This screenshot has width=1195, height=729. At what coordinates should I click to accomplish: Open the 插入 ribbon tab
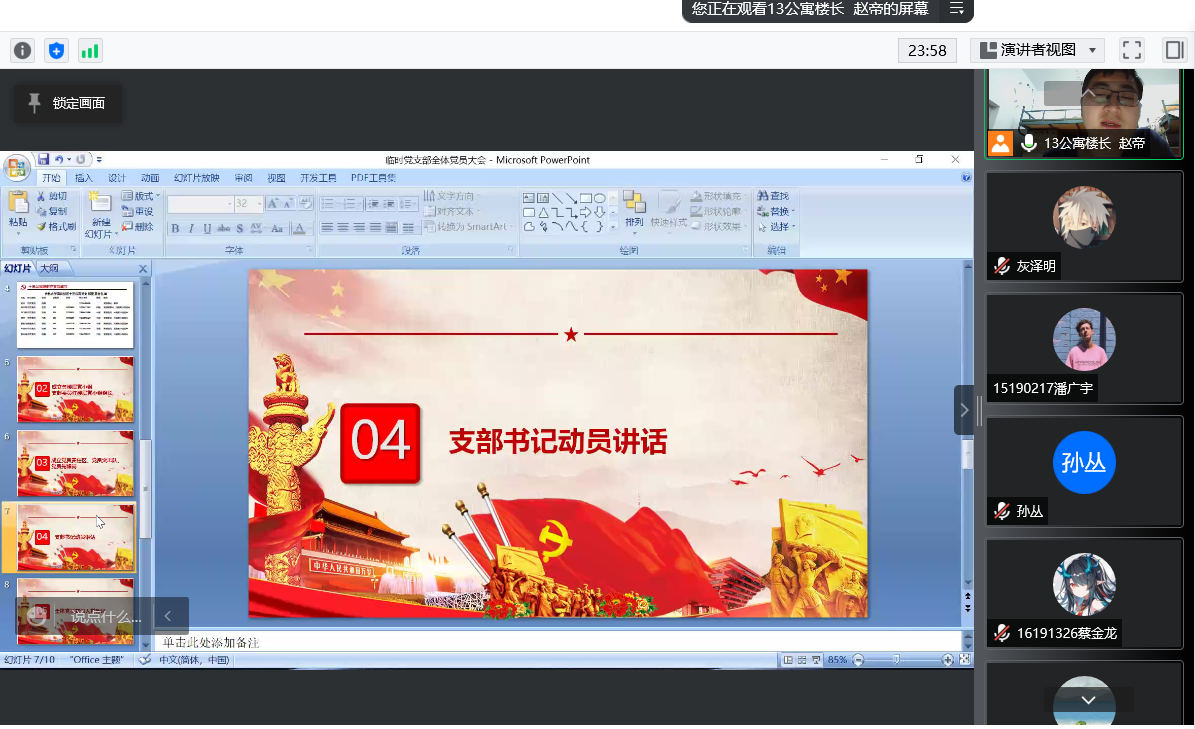click(84, 178)
